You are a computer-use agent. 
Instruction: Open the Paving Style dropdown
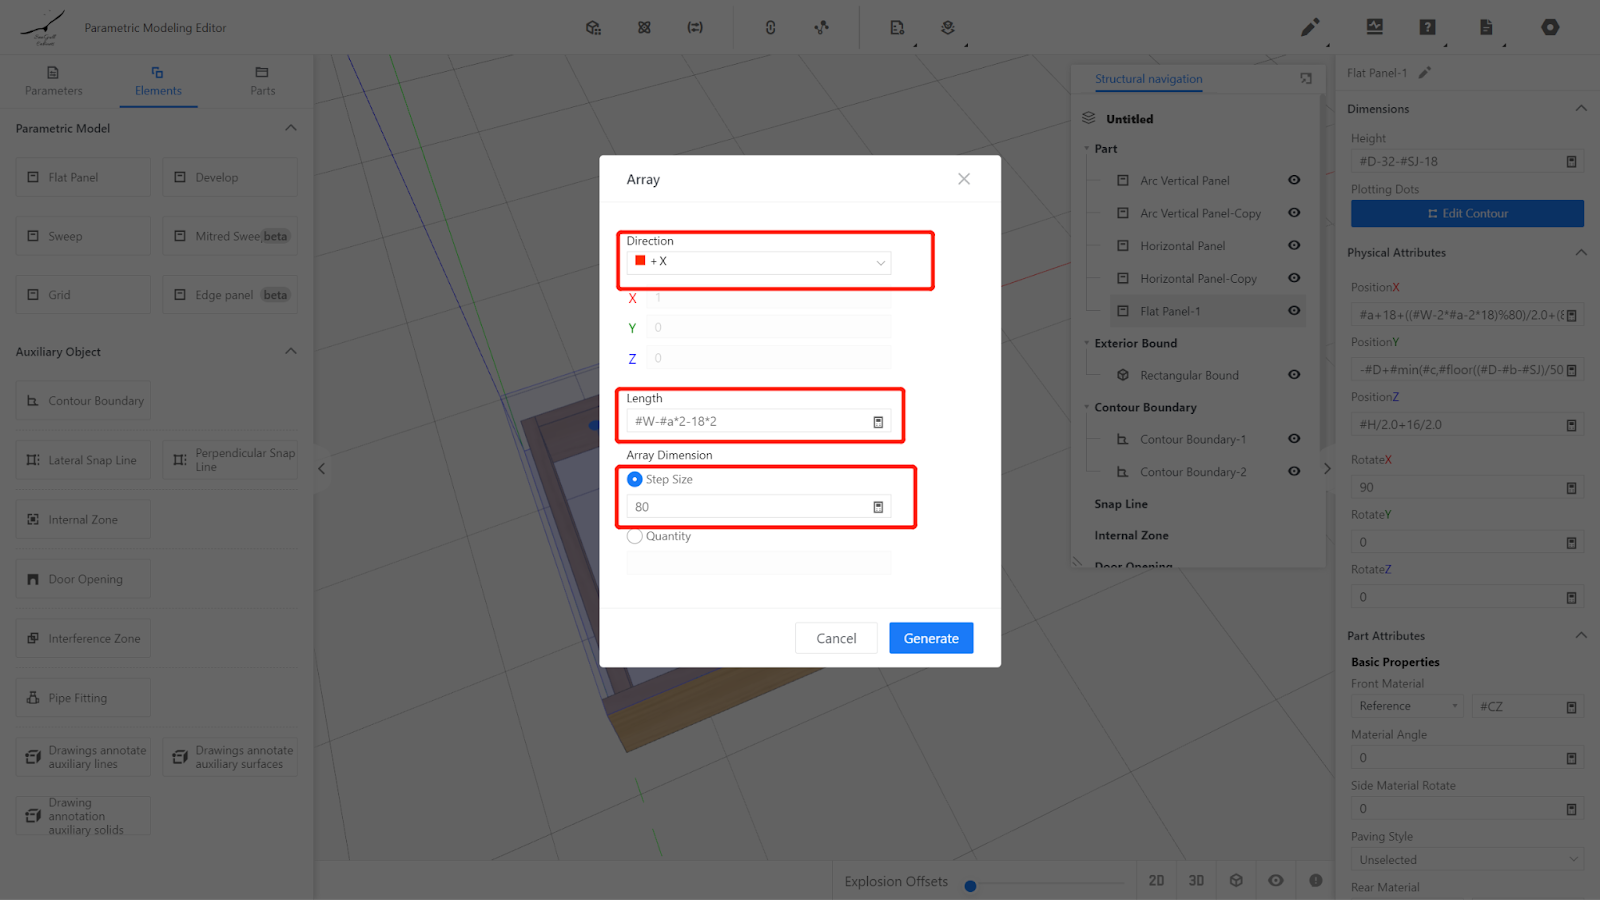tap(1466, 860)
